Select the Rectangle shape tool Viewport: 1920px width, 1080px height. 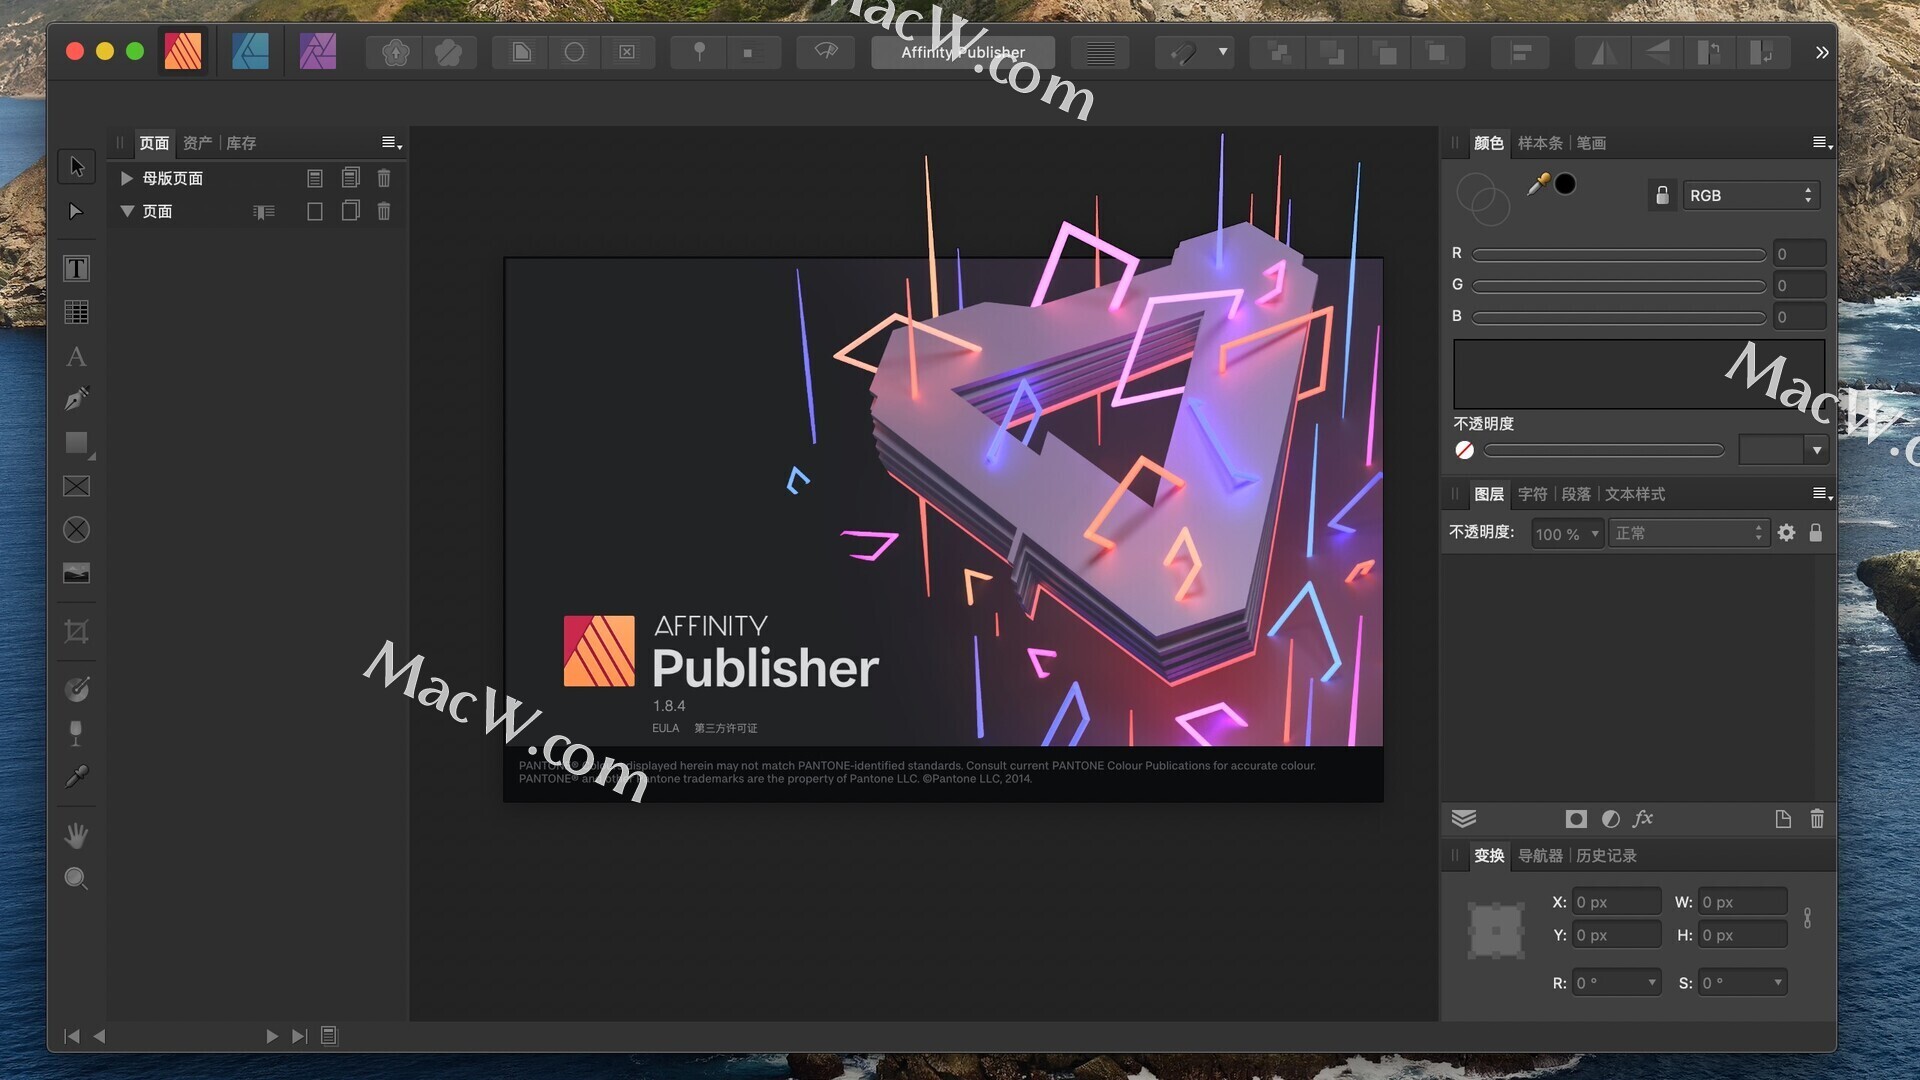(x=77, y=443)
